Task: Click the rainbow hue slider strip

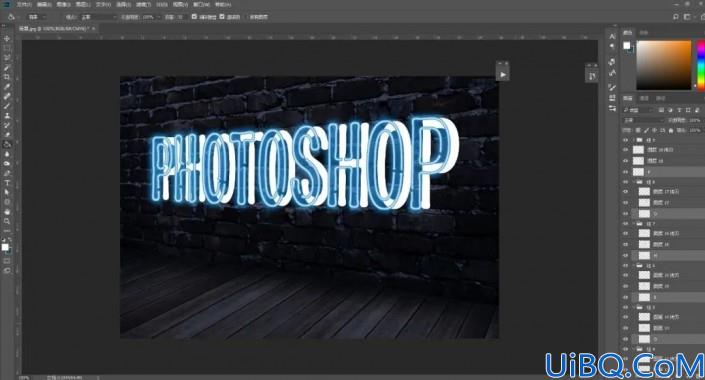Action: (x=701, y=65)
